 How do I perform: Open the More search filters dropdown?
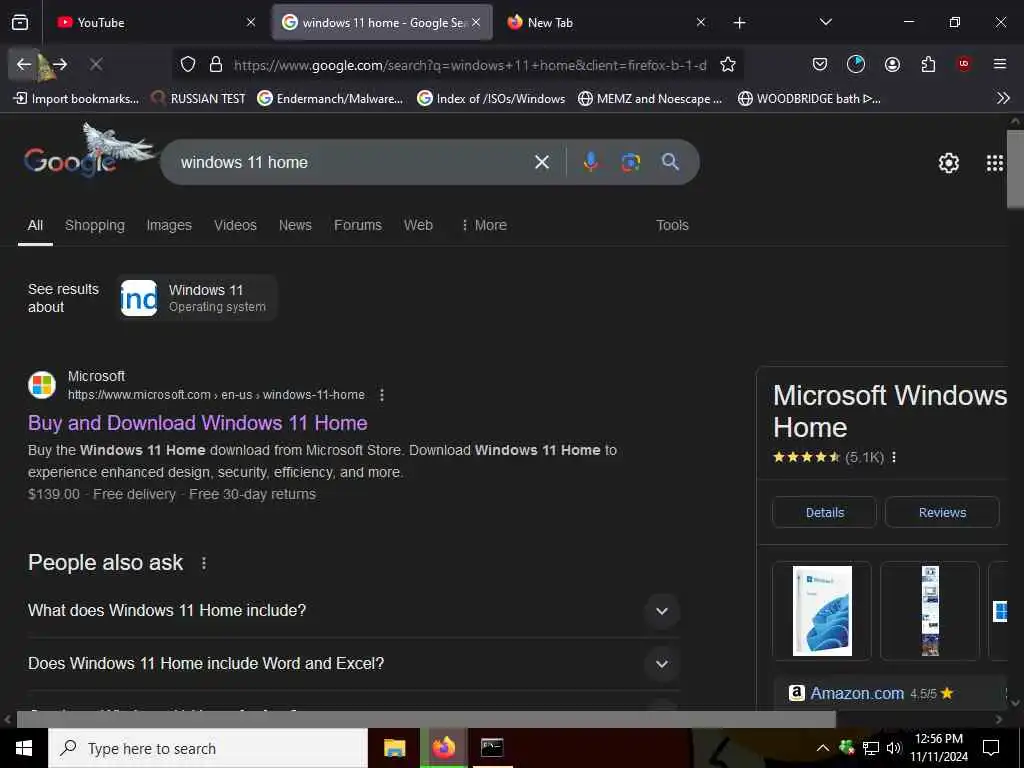click(x=483, y=225)
